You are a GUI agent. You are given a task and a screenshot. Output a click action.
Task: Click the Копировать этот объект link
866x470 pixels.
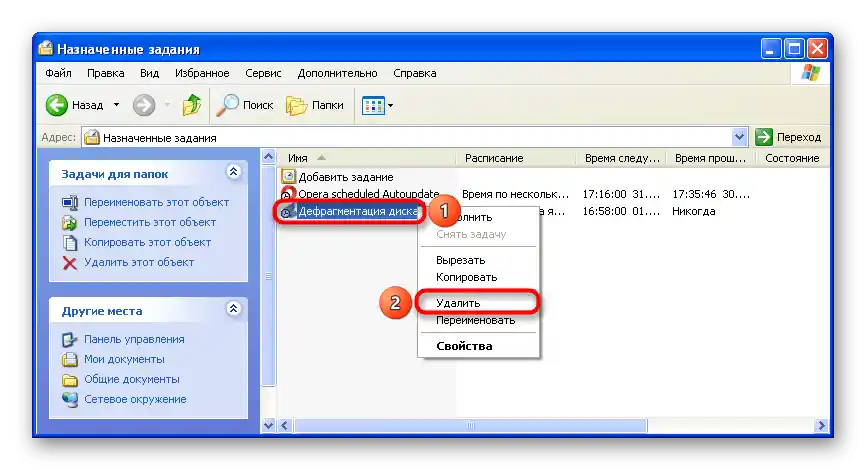click(147, 242)
